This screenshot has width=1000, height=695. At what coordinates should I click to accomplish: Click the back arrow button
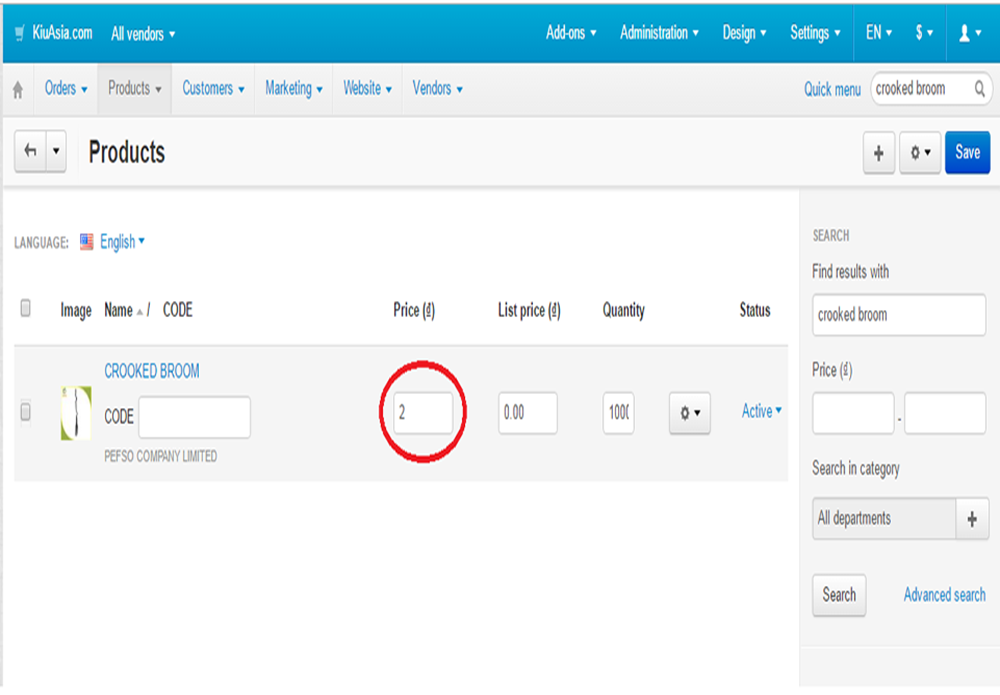(x=31, y=151)
